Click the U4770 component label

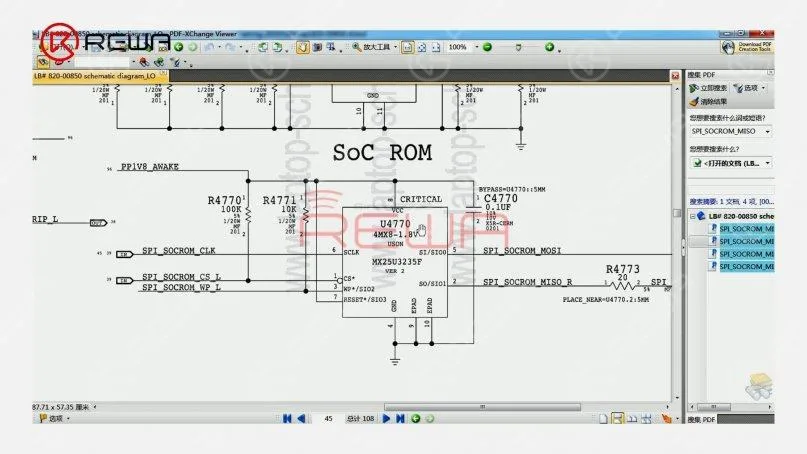click(x=395, y=224)
